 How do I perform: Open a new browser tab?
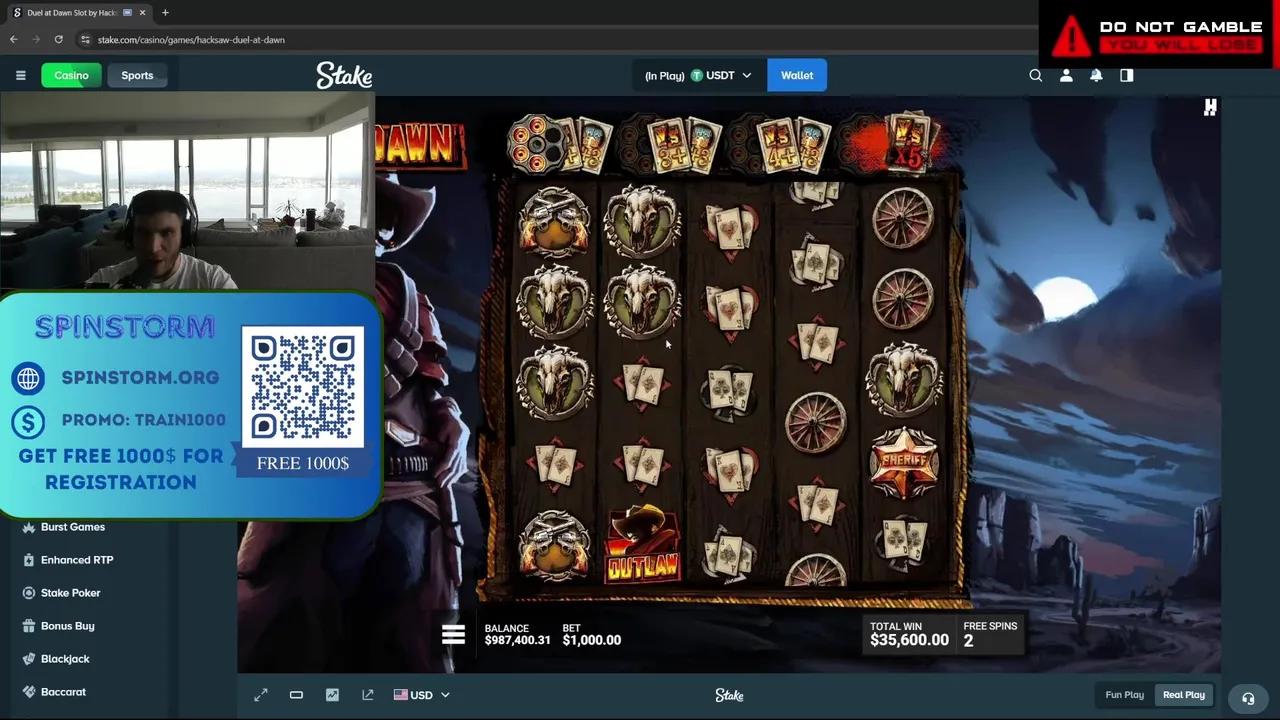[165, 12]
